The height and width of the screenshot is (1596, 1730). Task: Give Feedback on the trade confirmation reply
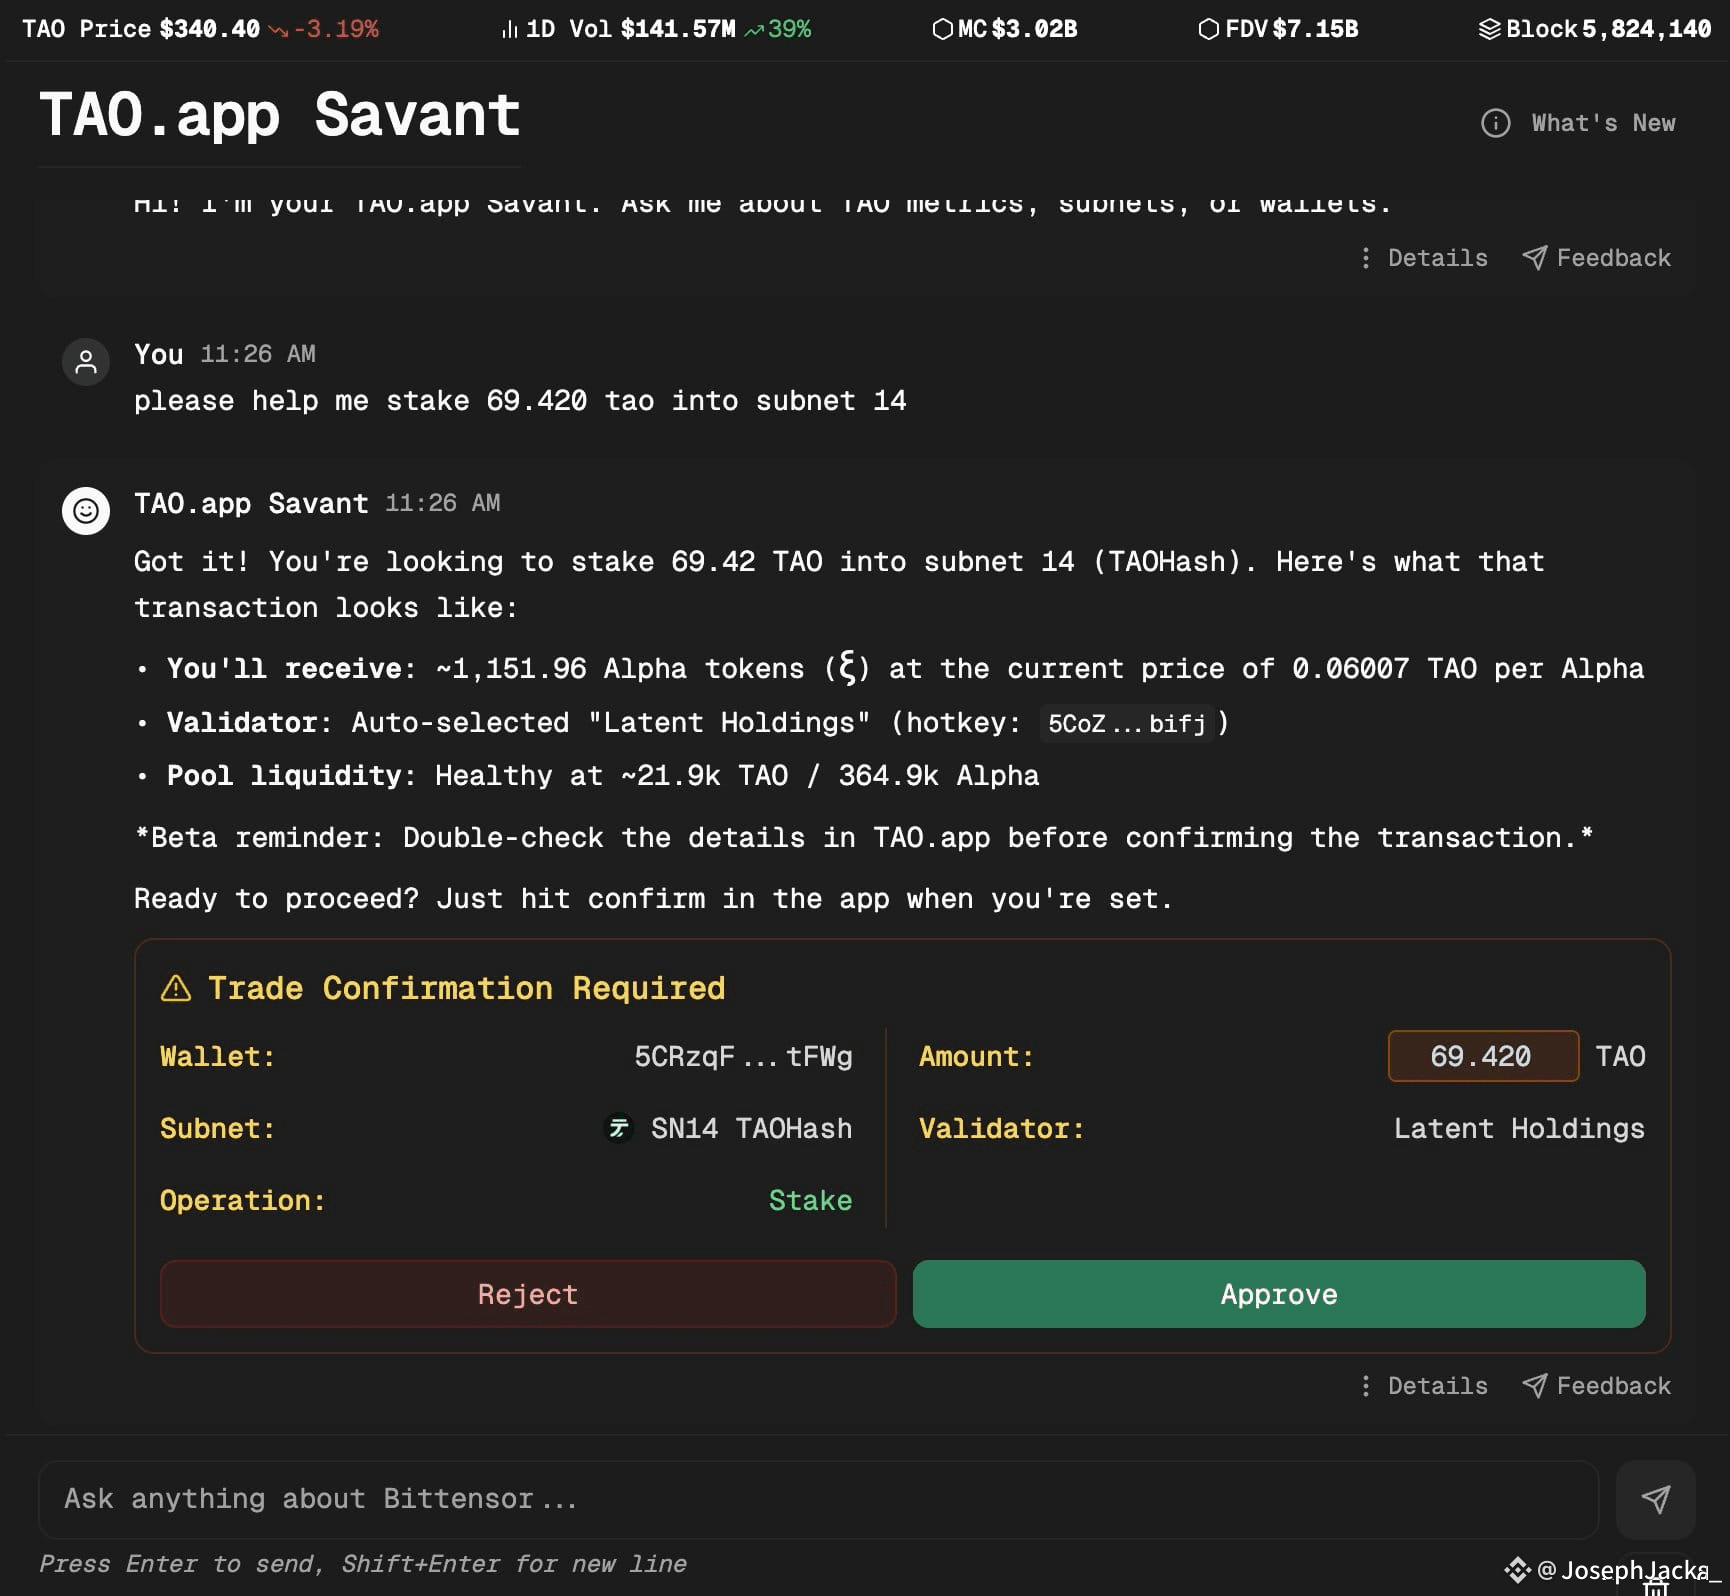point(1596,1386)
